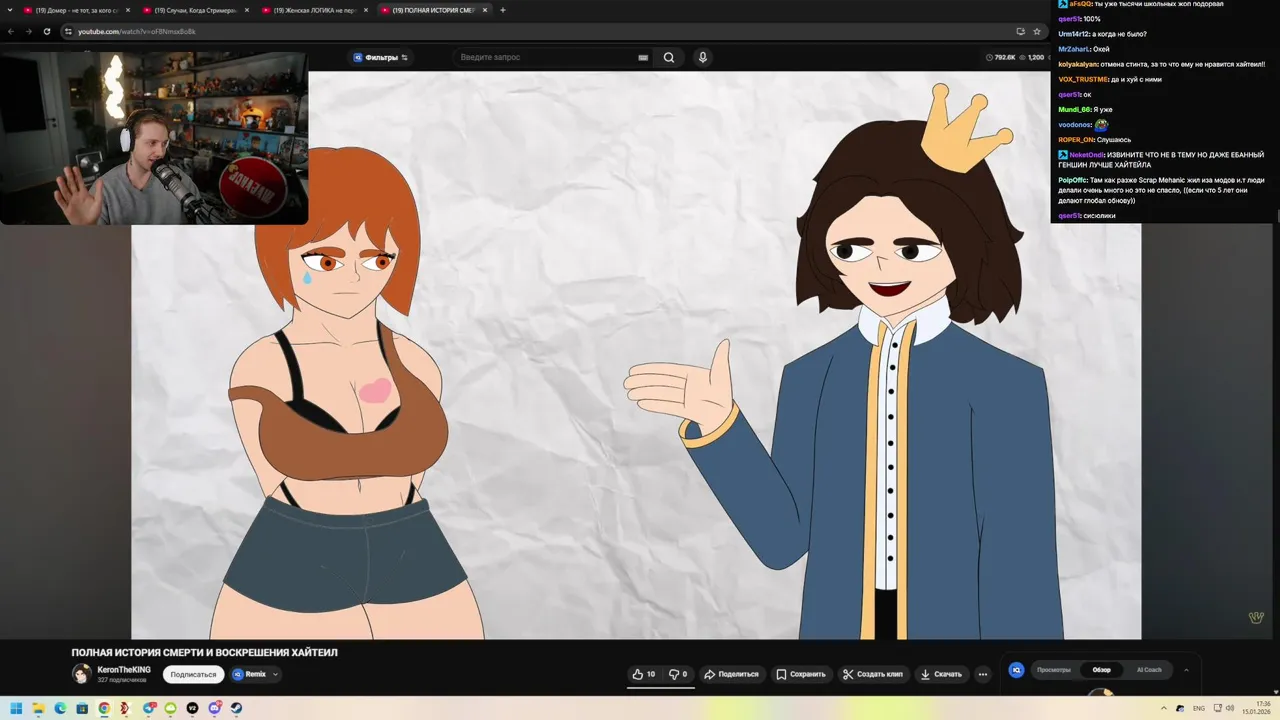Screen dimensions: 1280x720
Task: Close the 'Домер - не тот' tab
Action: click(x=128, y=10)
